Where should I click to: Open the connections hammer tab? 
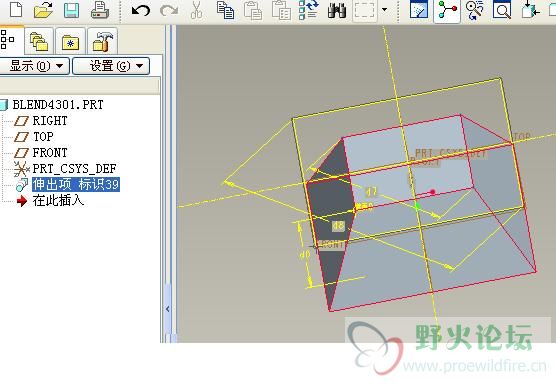coord(102,41)
